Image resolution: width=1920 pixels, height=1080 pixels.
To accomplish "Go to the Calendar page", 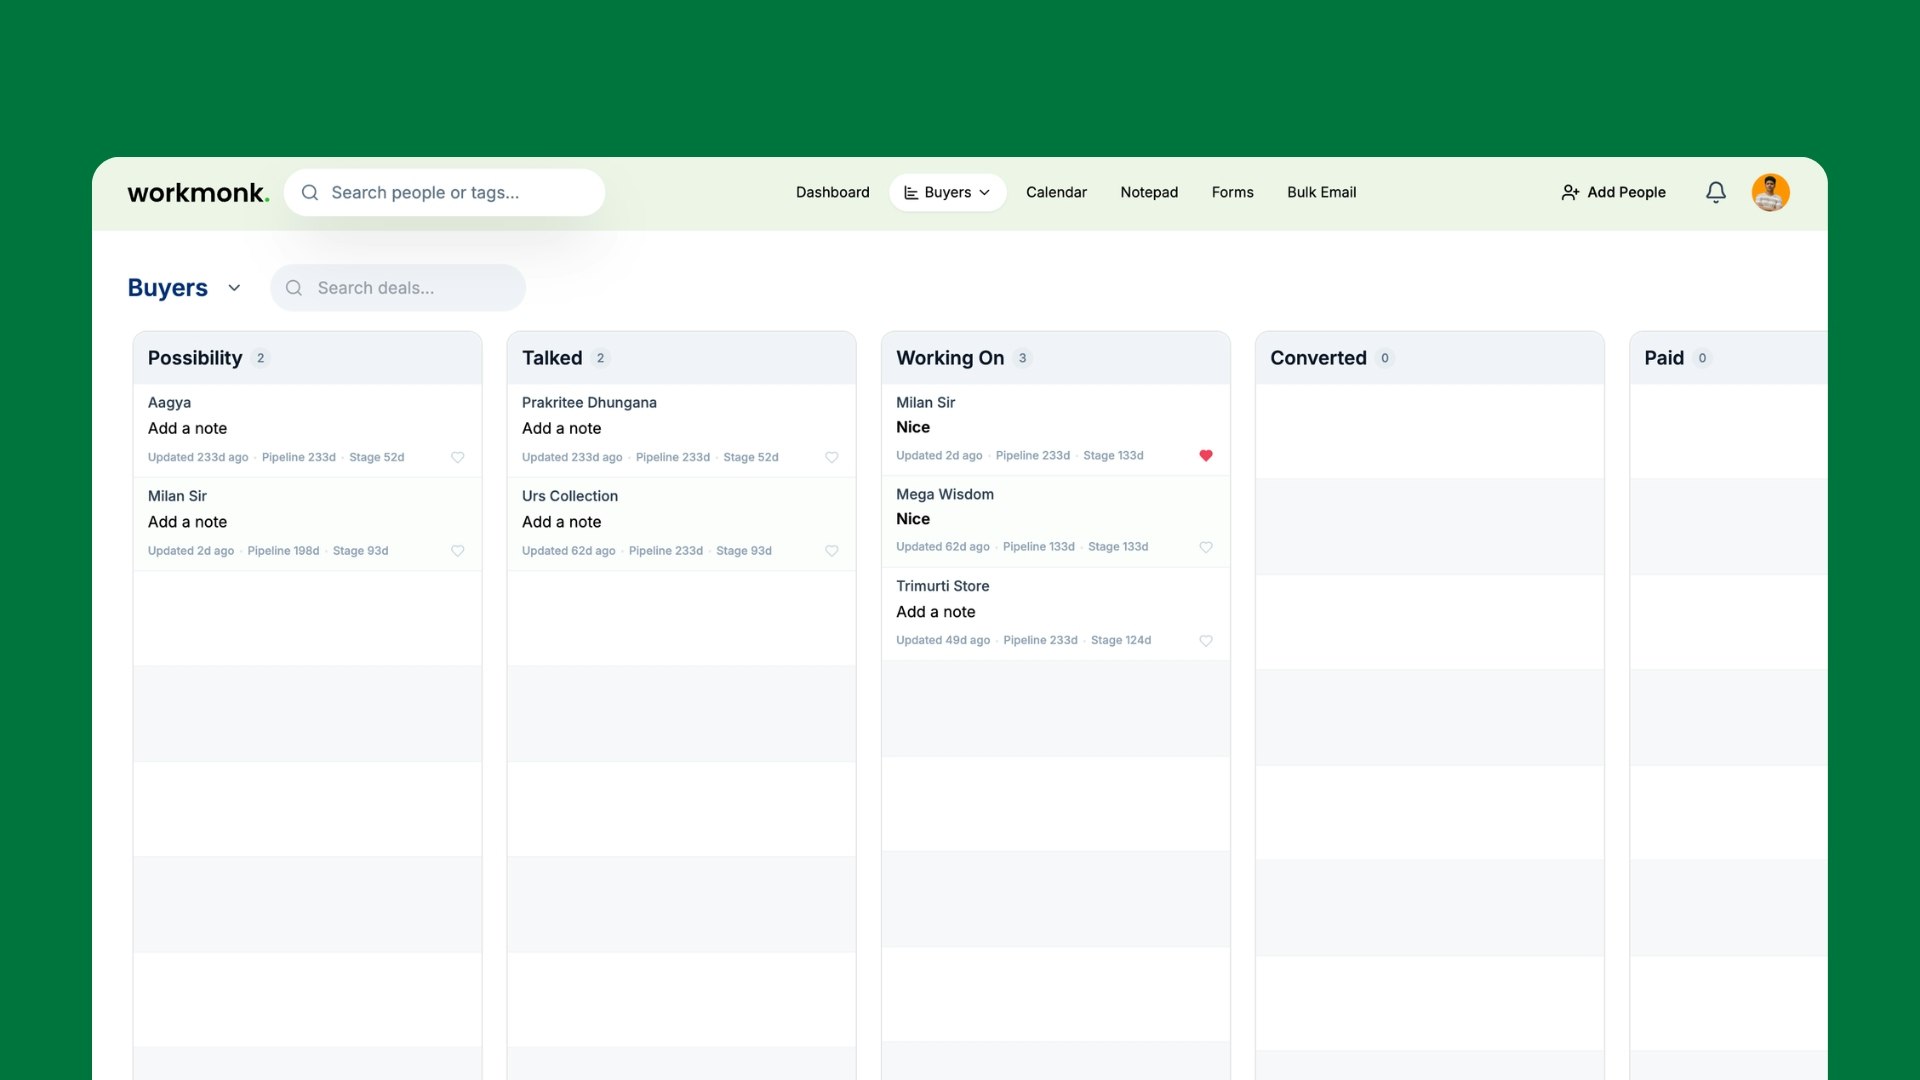I will pyautogui.click(x=1056, y=192).
